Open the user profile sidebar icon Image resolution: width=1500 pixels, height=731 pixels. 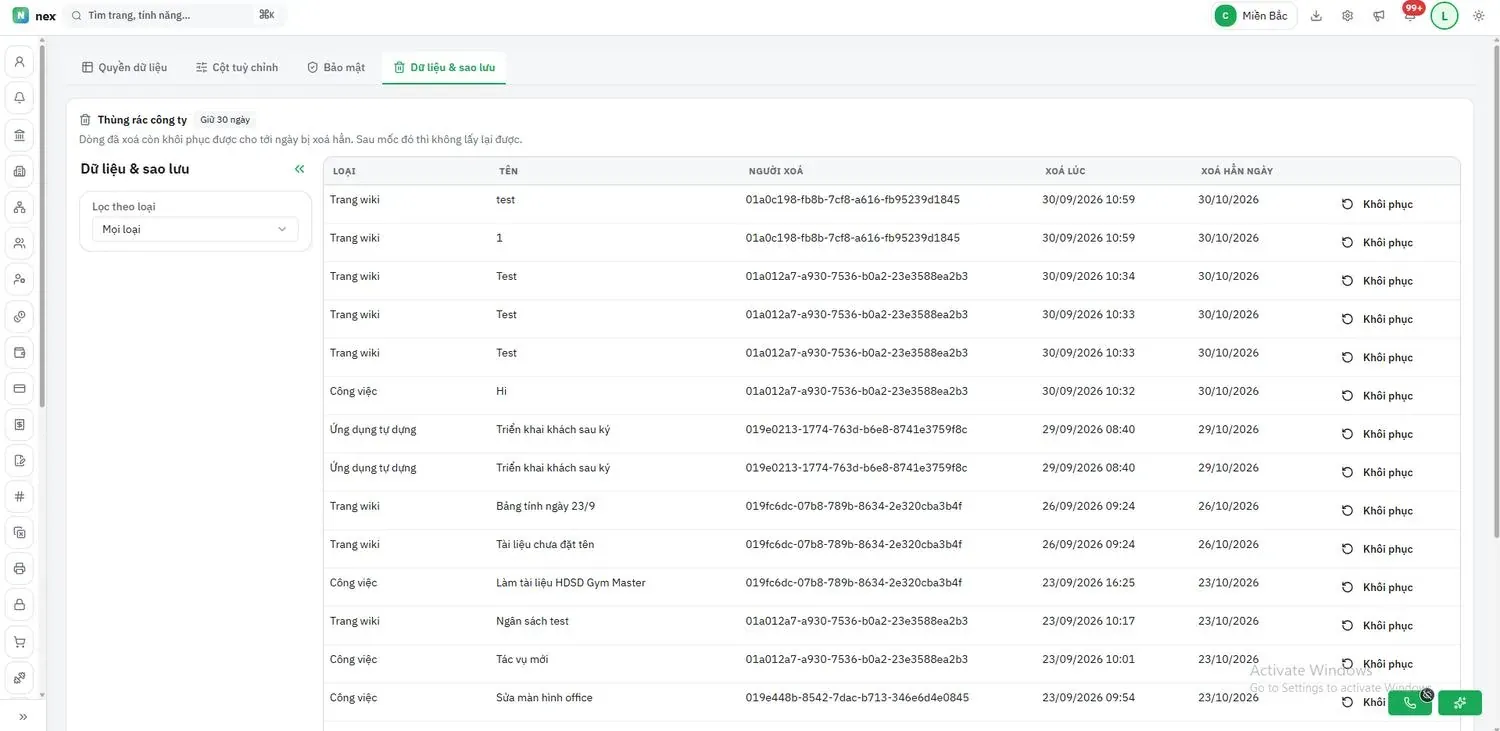[19, 62]
